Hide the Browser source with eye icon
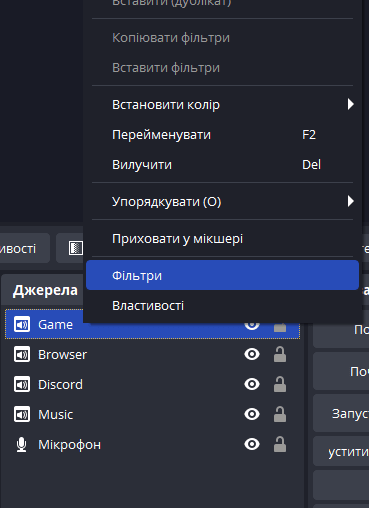This screenshot has width=369, height=508. (x=252, y=354)
